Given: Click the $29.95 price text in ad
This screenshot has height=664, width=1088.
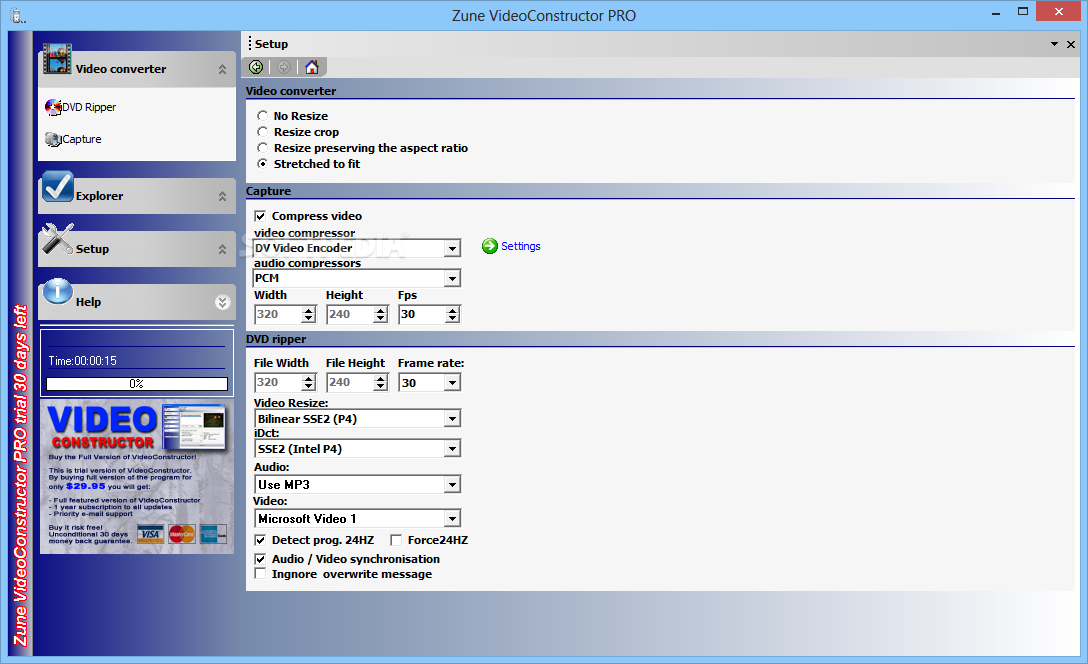Looking at the screenshot, I should [86, 486].
